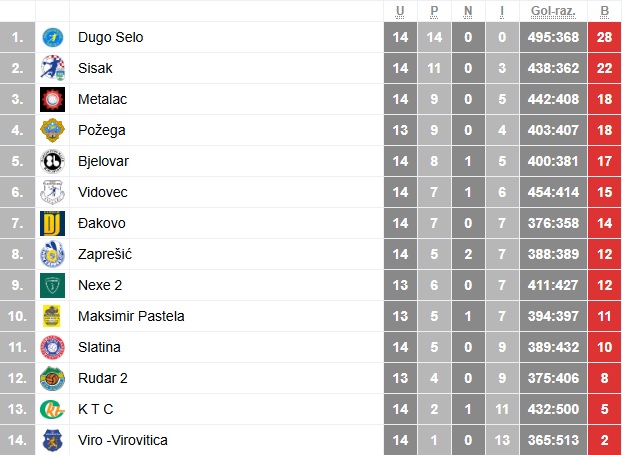Click the Bjelovar black-and-white logo

[x=52, y=161]
